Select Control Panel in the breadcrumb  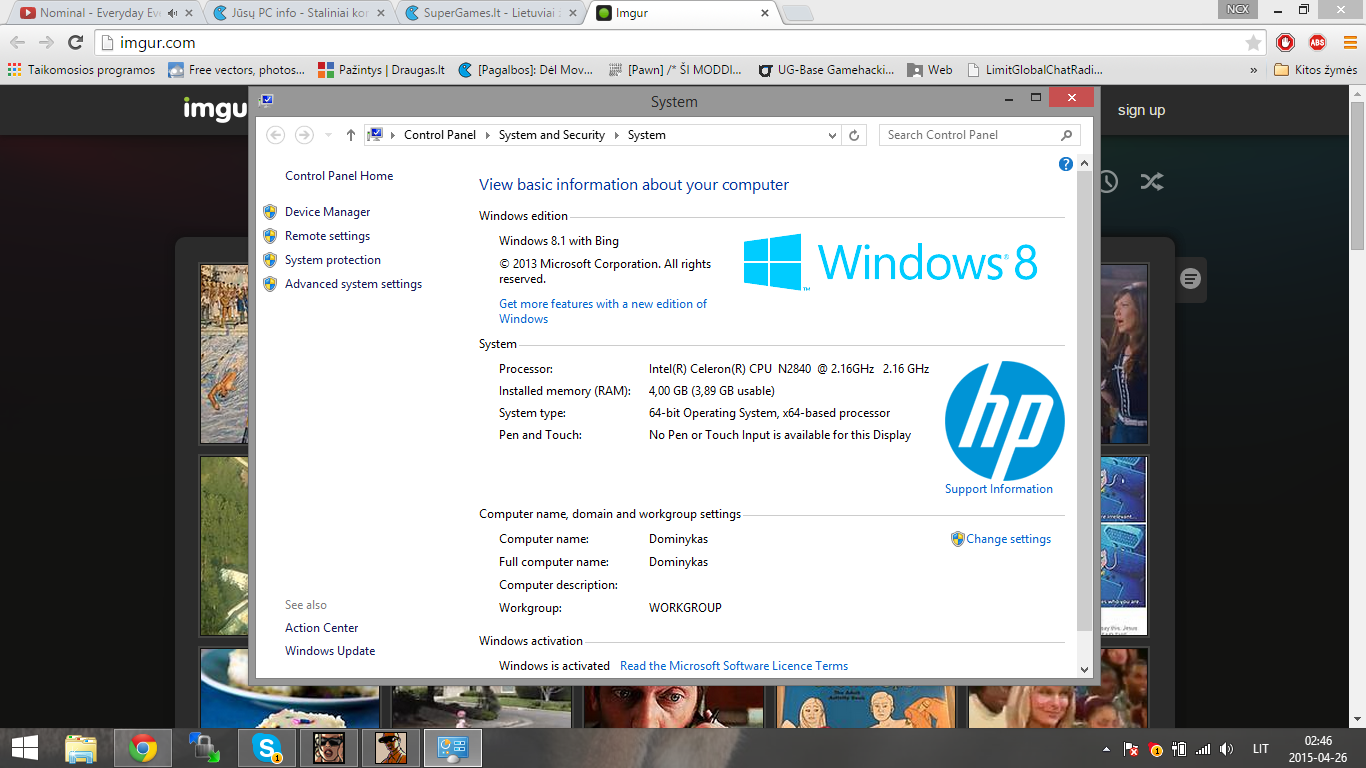440,135
